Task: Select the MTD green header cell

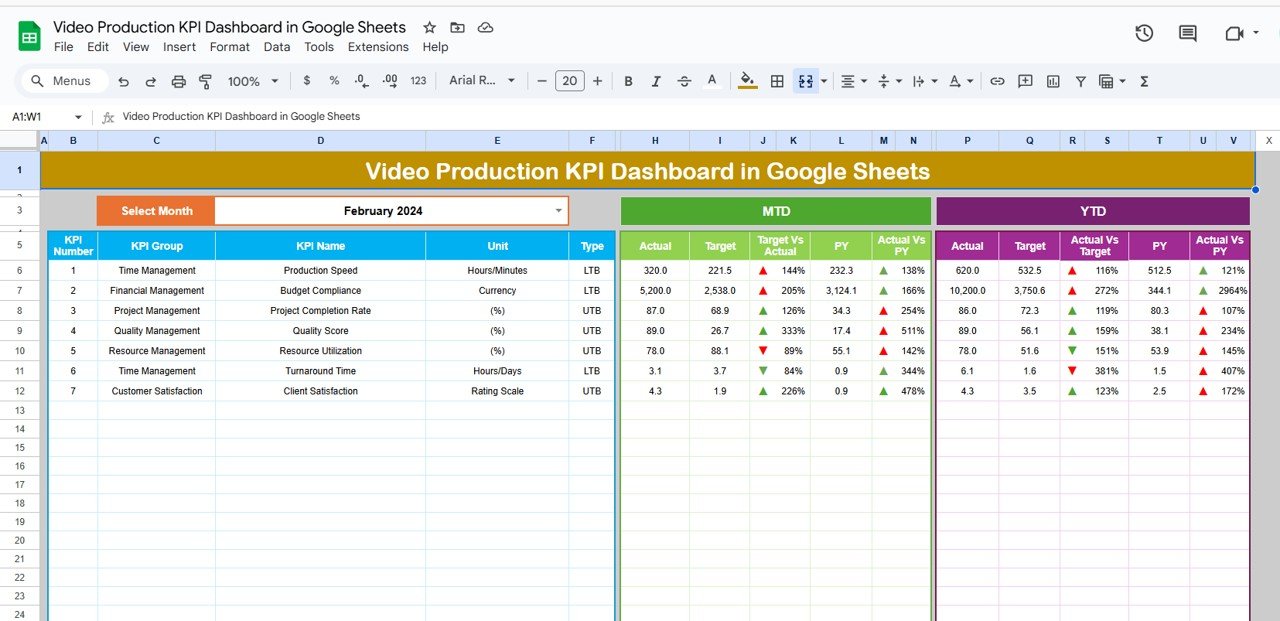Action: (776, 211)
